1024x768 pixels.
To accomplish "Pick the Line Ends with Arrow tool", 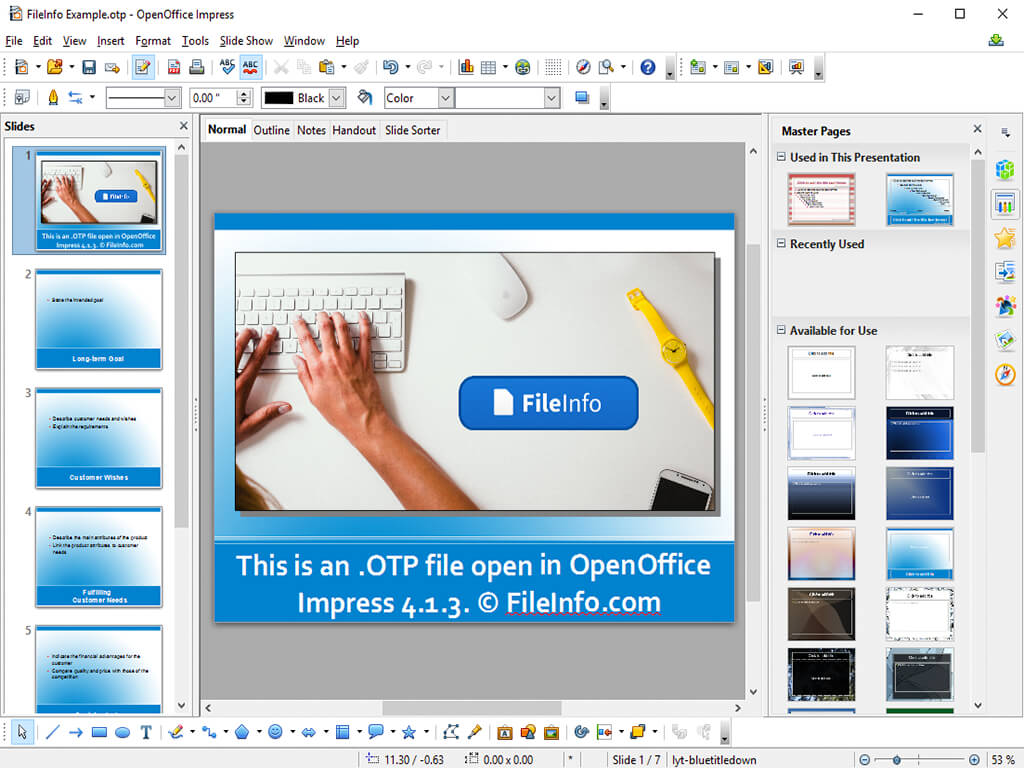I will point(76,732).
